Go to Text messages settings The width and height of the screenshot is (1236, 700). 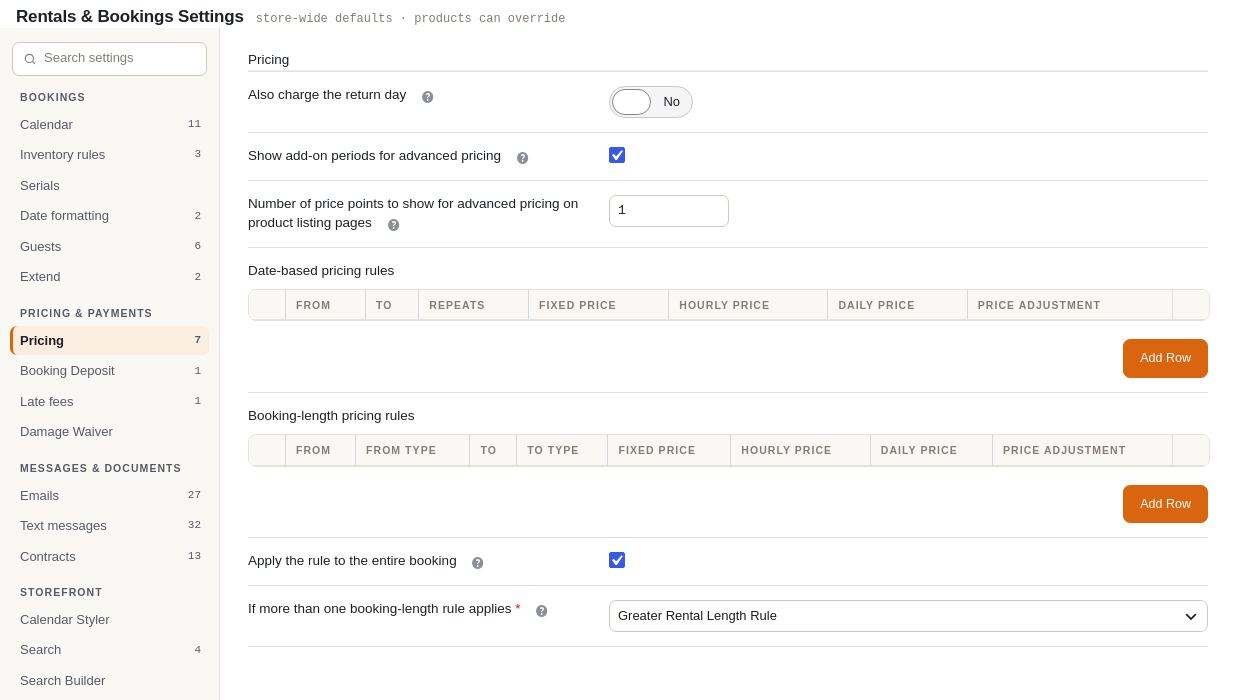[110, 526]
